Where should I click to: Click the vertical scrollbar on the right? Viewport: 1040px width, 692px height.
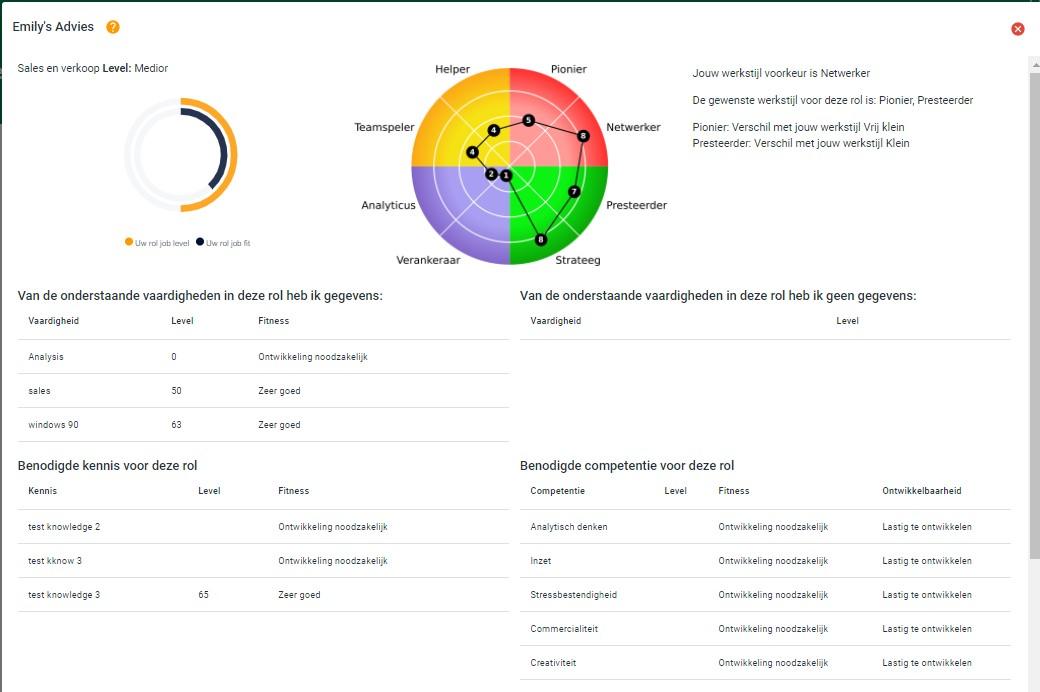point(1034,300)
